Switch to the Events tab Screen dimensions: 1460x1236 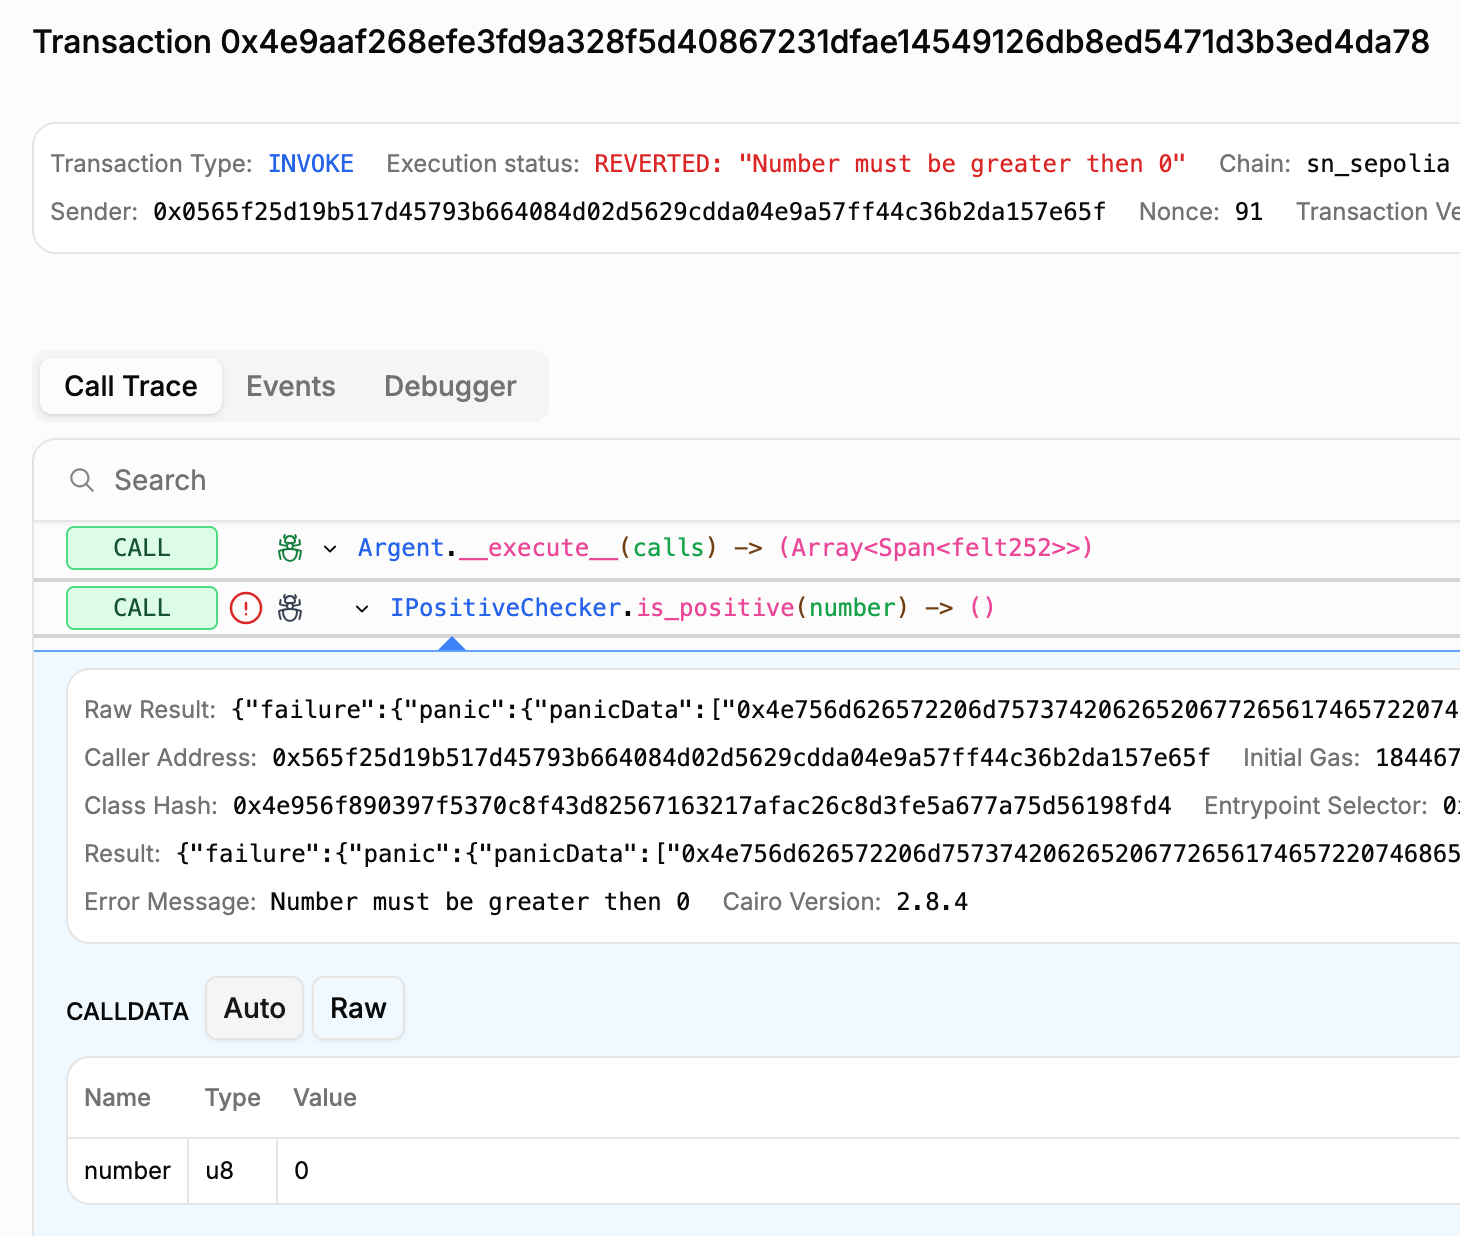pos(290,386)
